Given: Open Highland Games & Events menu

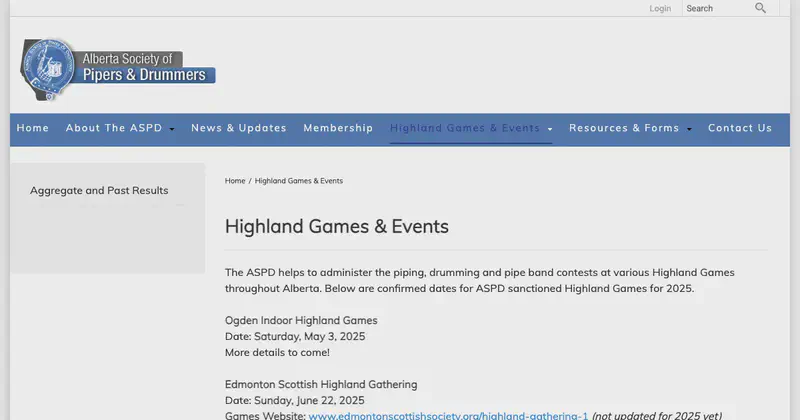Looking at the screenshot, I should 465,128.
